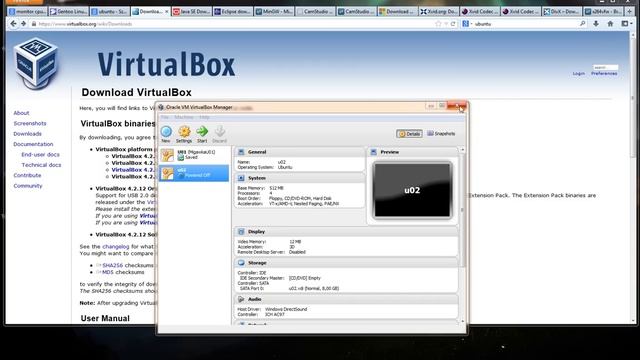Image resolution: width=640 pixels, height=360 pixels.
Task: Switch to the MinGW browser tab
Action: (x=273, y=12)
